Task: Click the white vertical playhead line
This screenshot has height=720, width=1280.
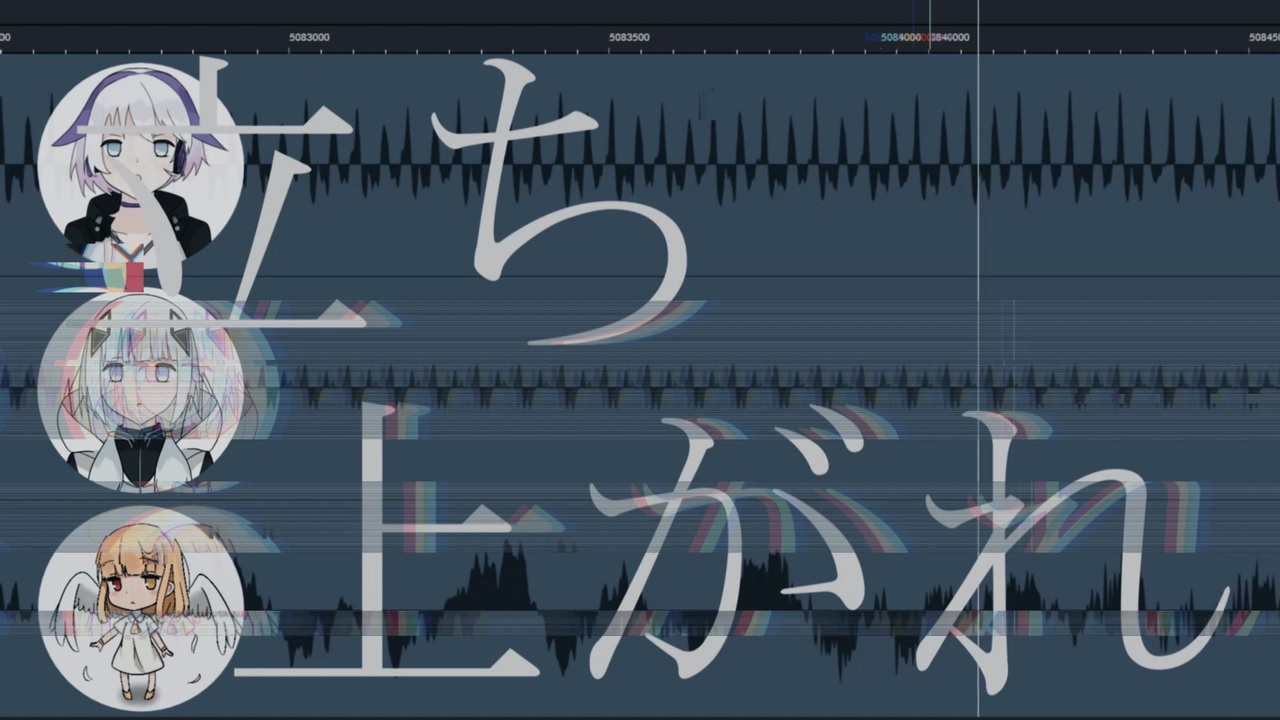Action: 978,360
